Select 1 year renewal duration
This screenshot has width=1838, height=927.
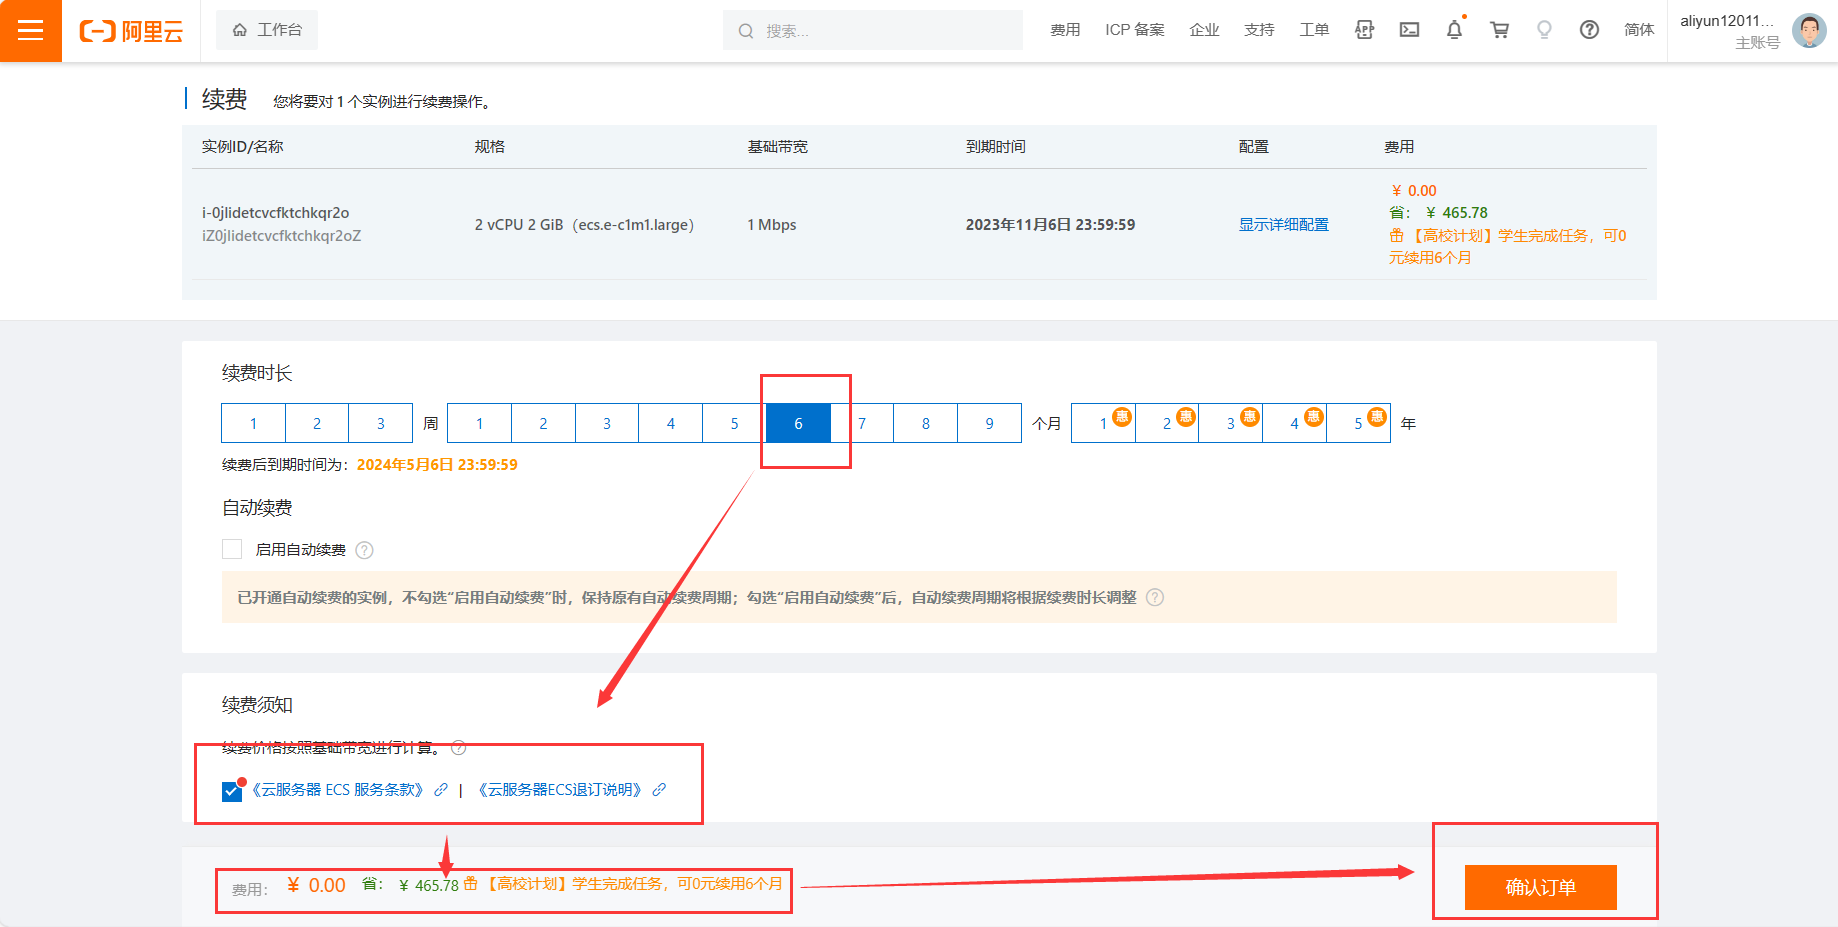(1103, 423)
